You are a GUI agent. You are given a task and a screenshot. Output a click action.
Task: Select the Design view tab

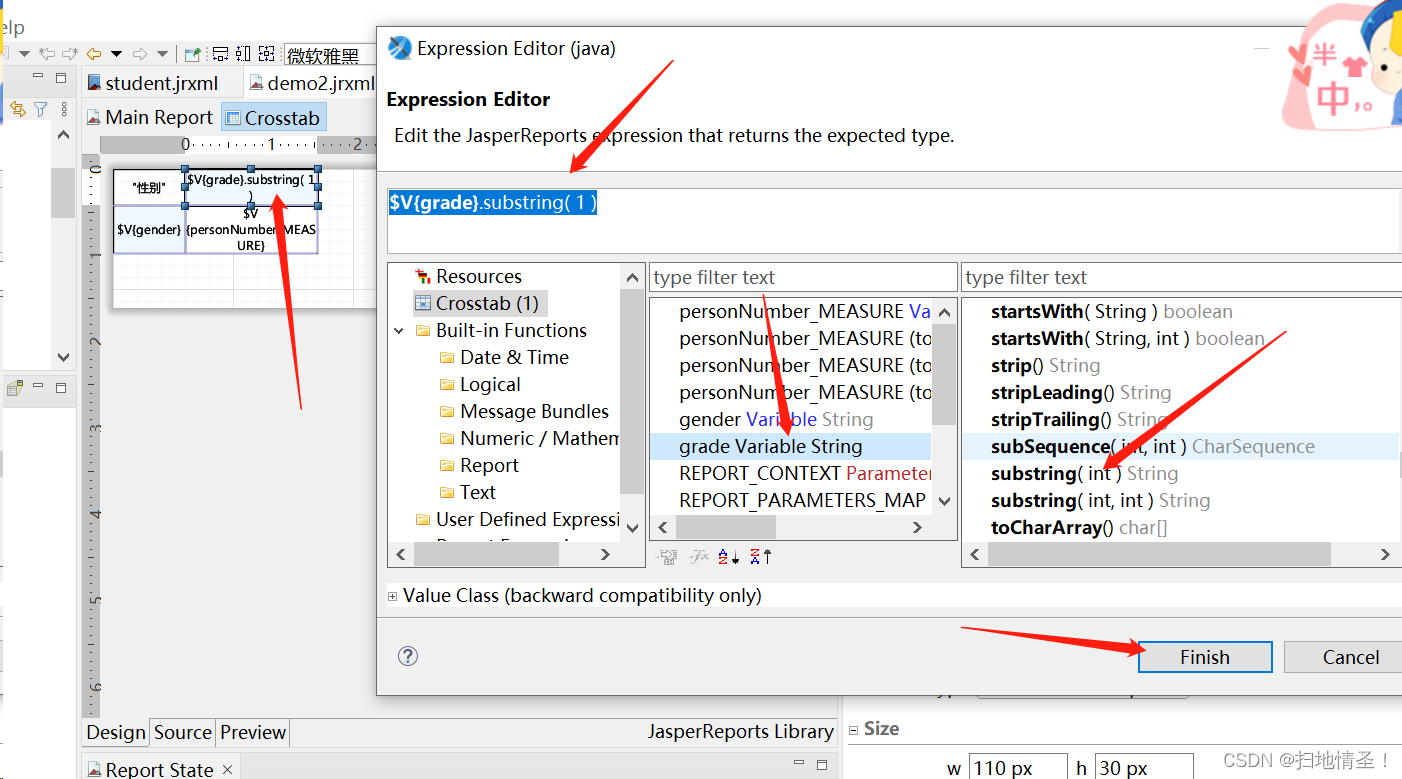click(116, 732)
